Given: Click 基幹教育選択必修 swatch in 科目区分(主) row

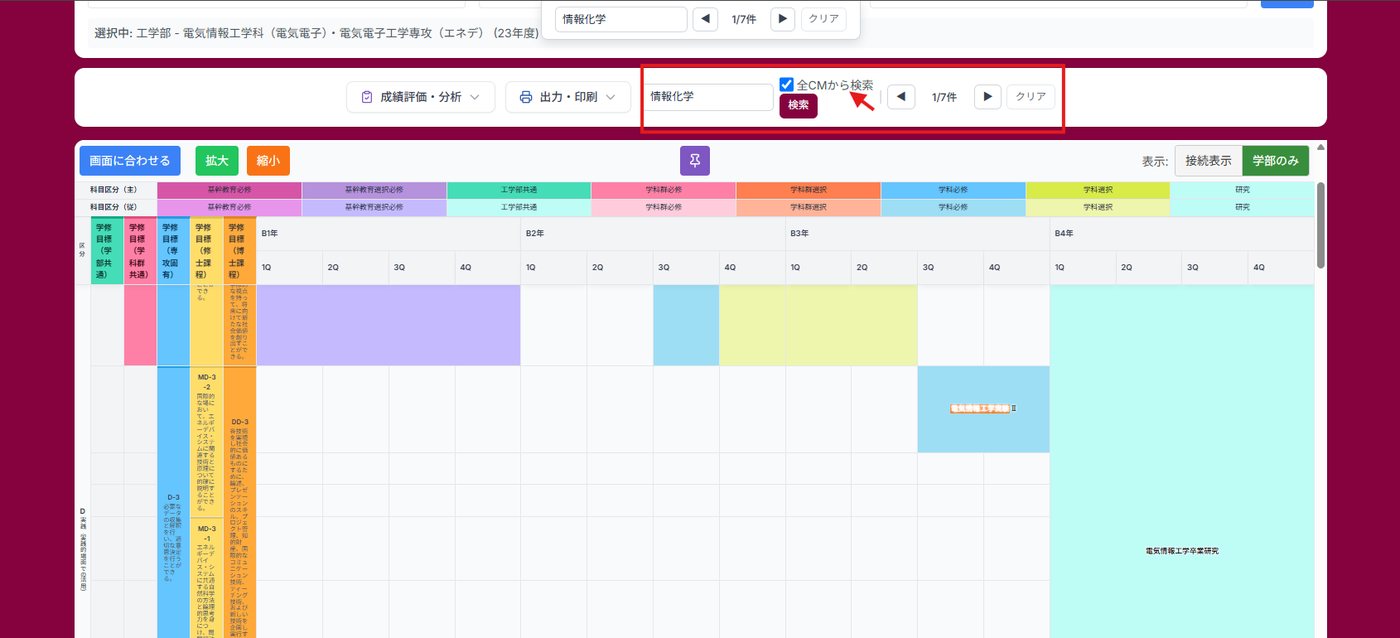Looking at the screenshot, I should (374, 189).
